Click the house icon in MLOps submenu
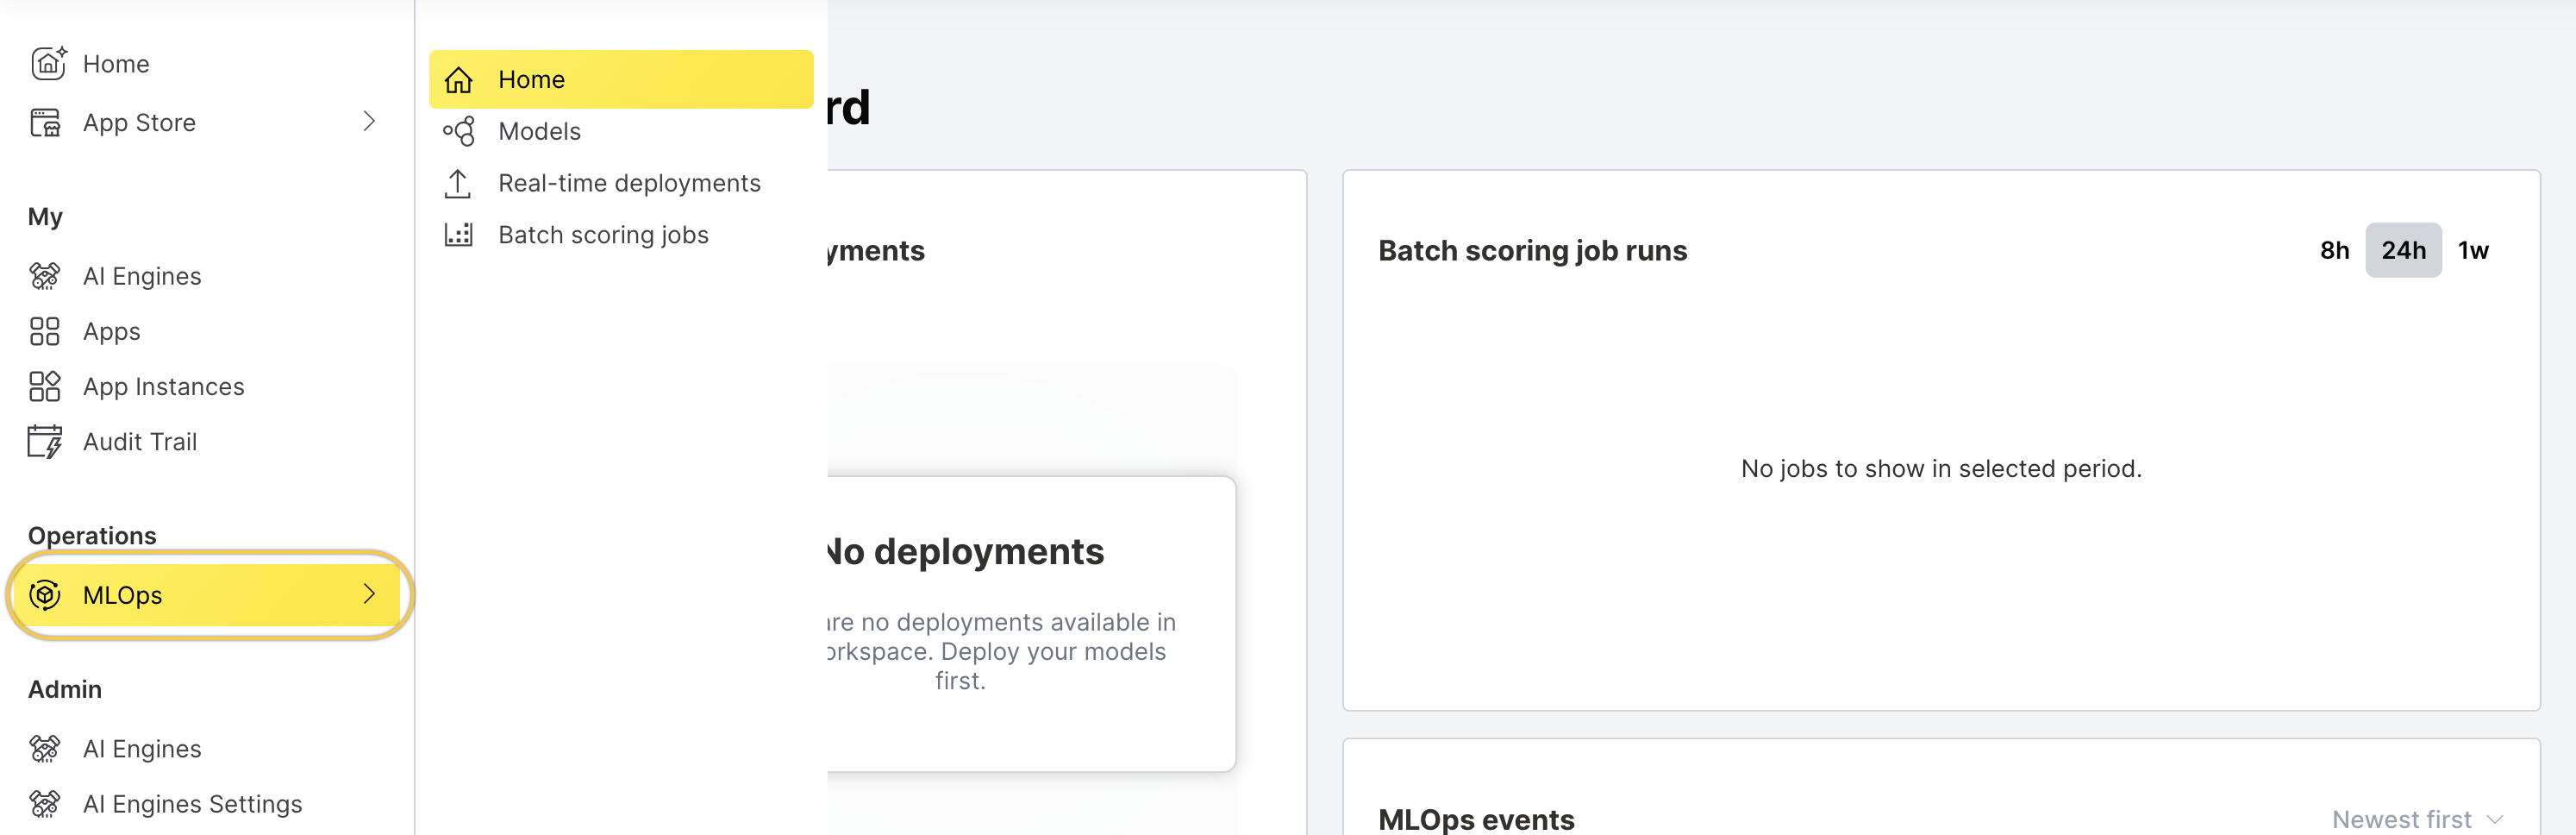 tap(458, 79)
